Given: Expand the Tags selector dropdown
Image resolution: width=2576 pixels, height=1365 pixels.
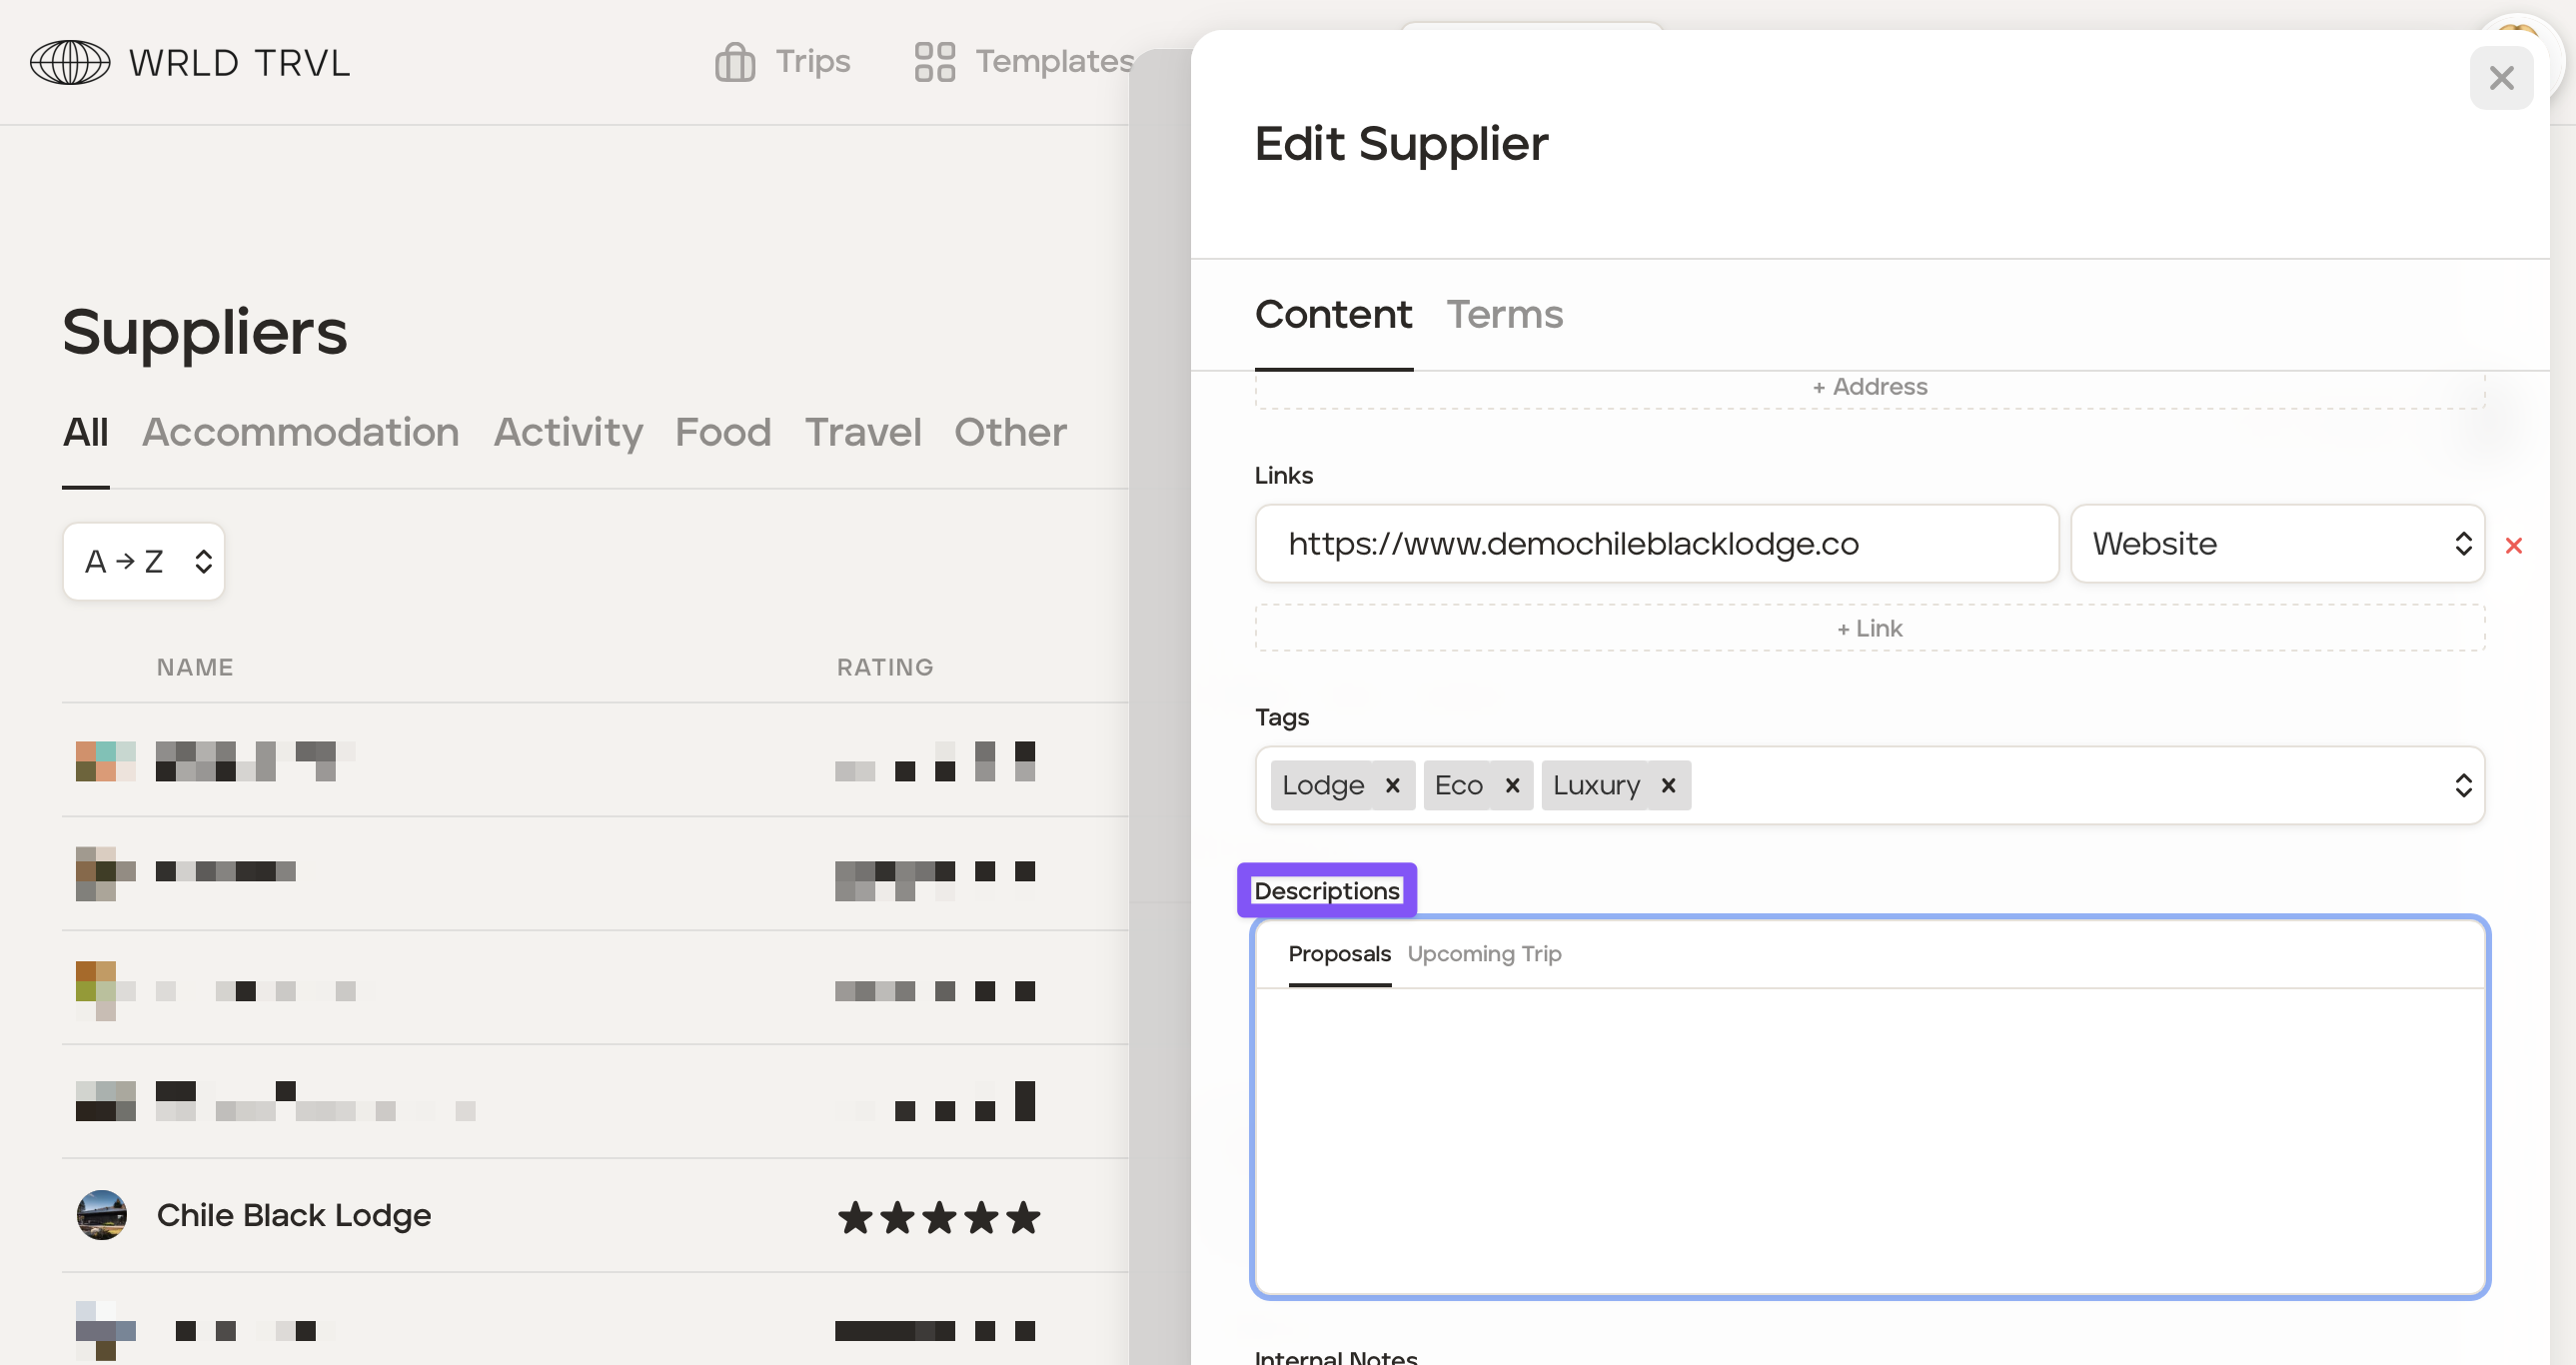Looking at the screenshot, I should click(x=2462, y=785).
